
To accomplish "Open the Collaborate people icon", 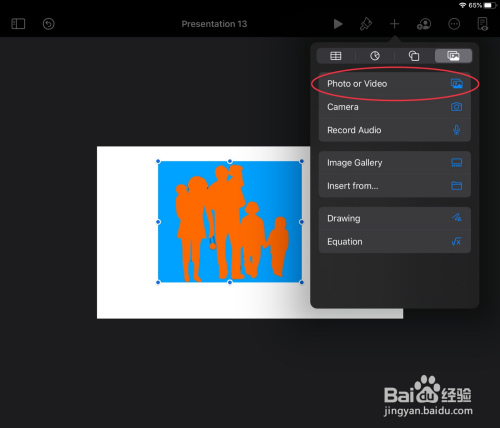I will tap(424, 24).
